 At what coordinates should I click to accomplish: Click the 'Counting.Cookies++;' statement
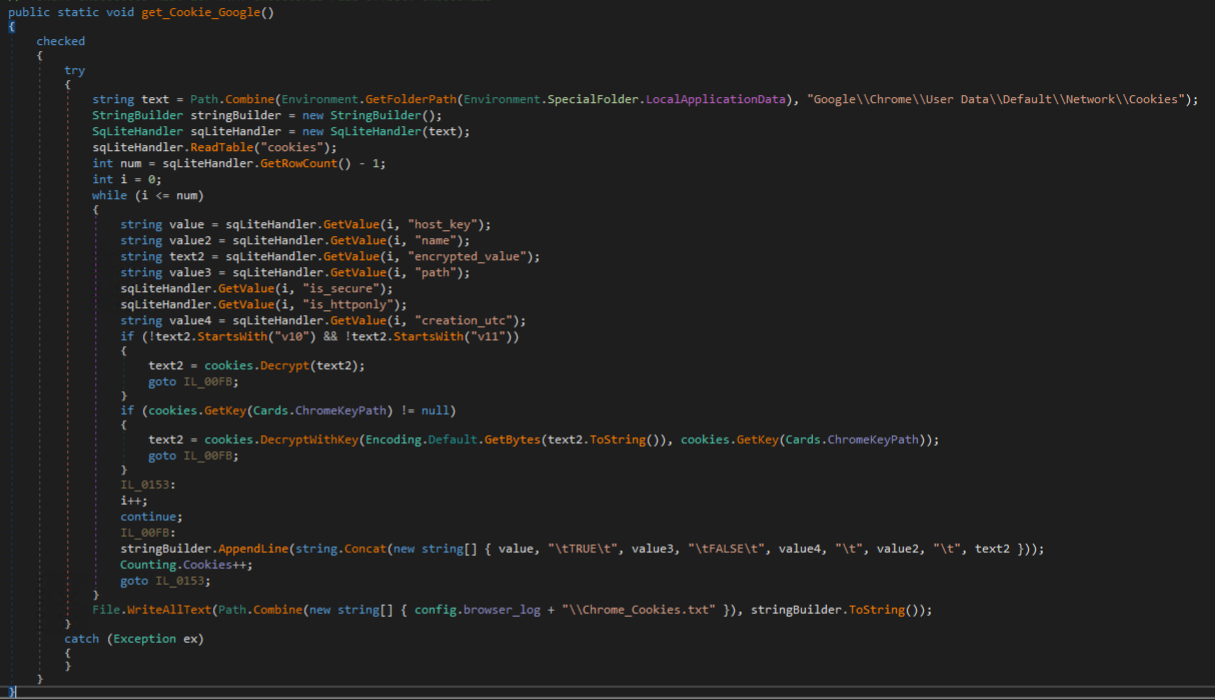pyautogui.click(x=187, y=565)
